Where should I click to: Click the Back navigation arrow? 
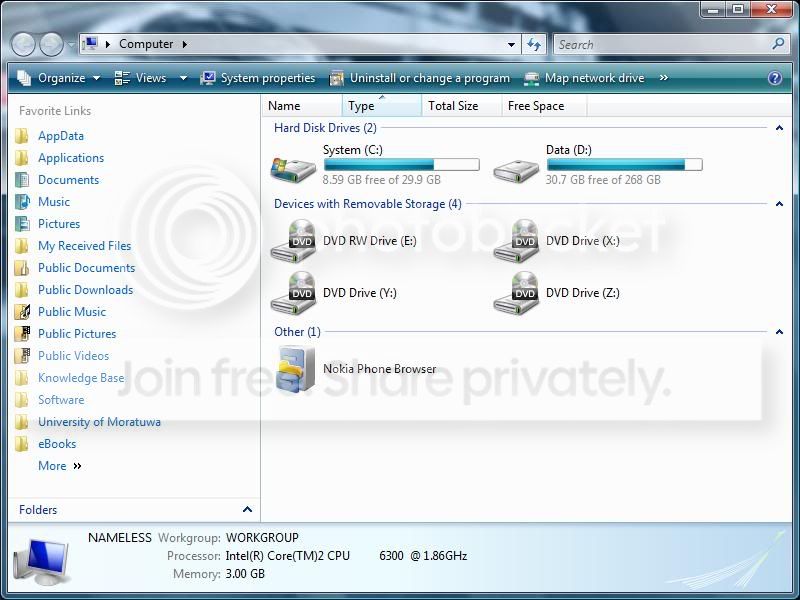[x=23, y=44]
